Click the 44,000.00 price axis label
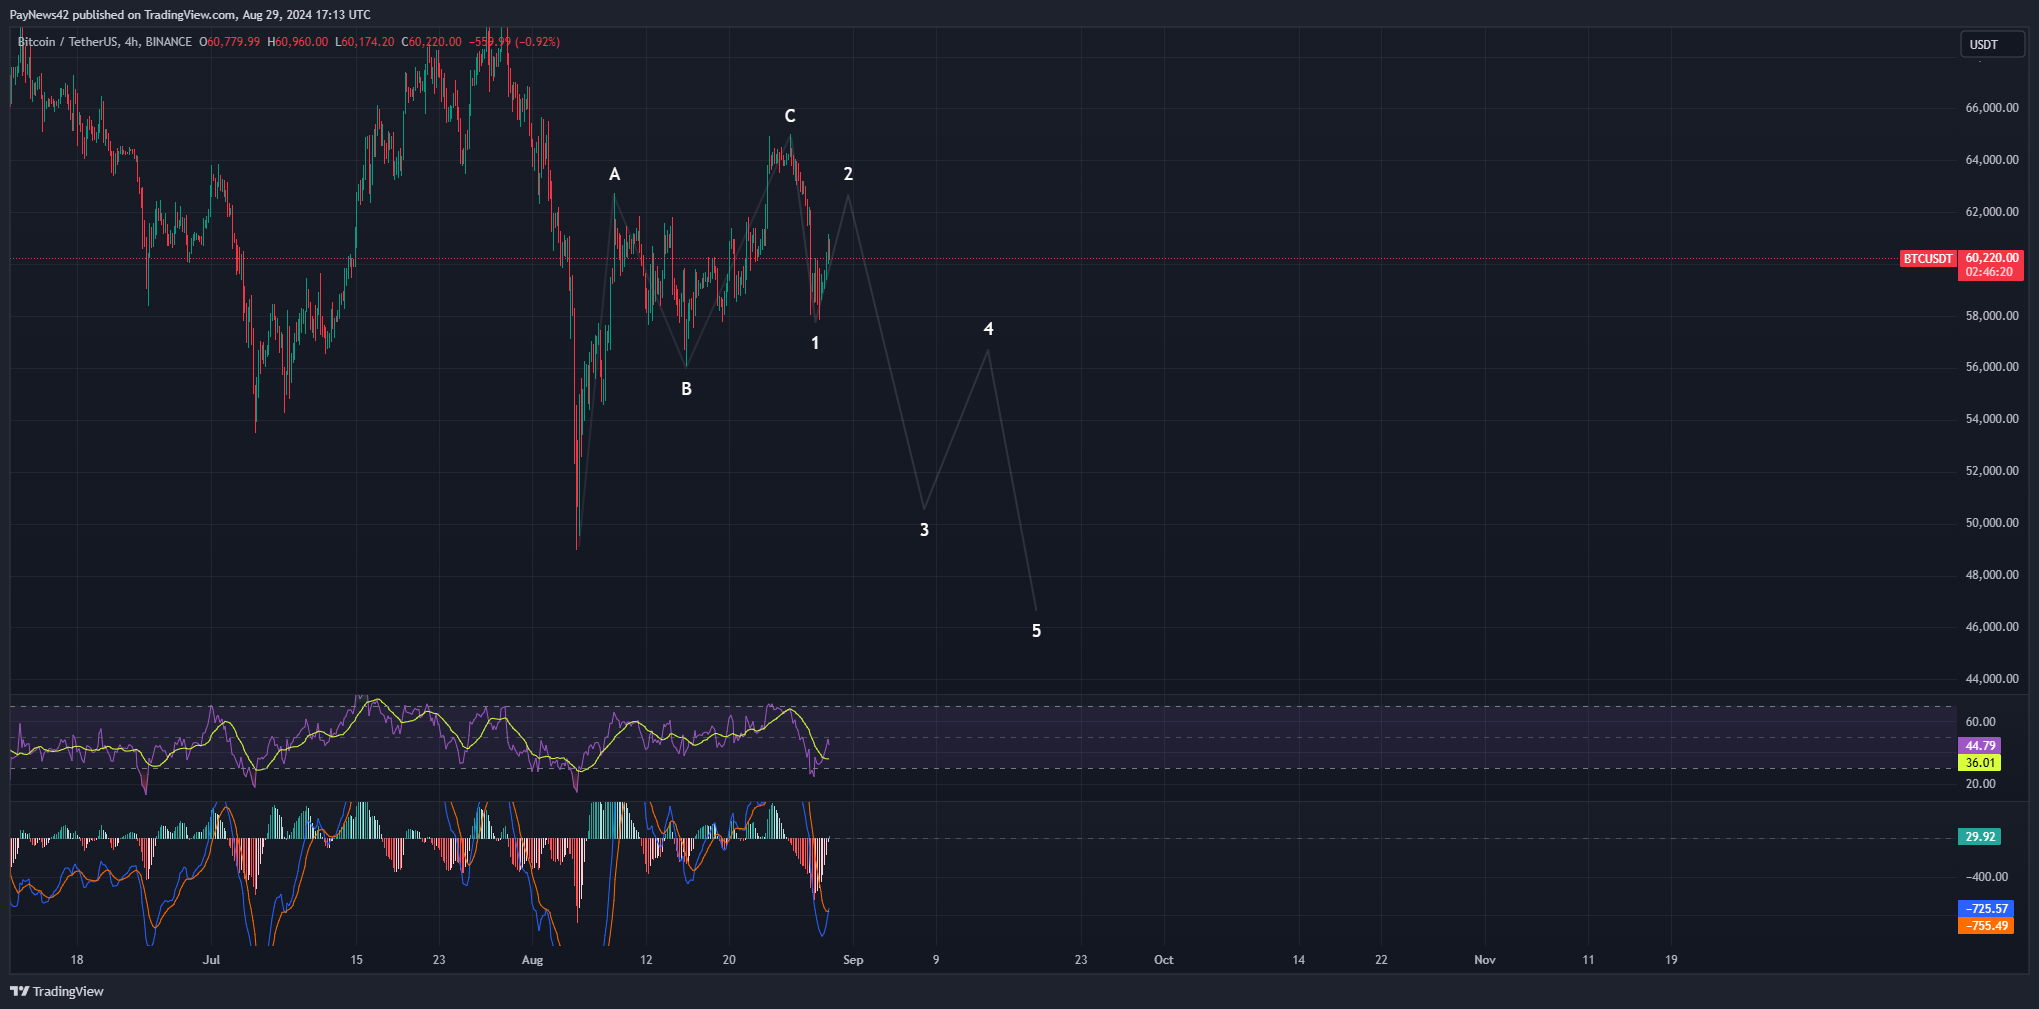This screenshot has width=2039, height=1009. click(x=1992, y=679)
